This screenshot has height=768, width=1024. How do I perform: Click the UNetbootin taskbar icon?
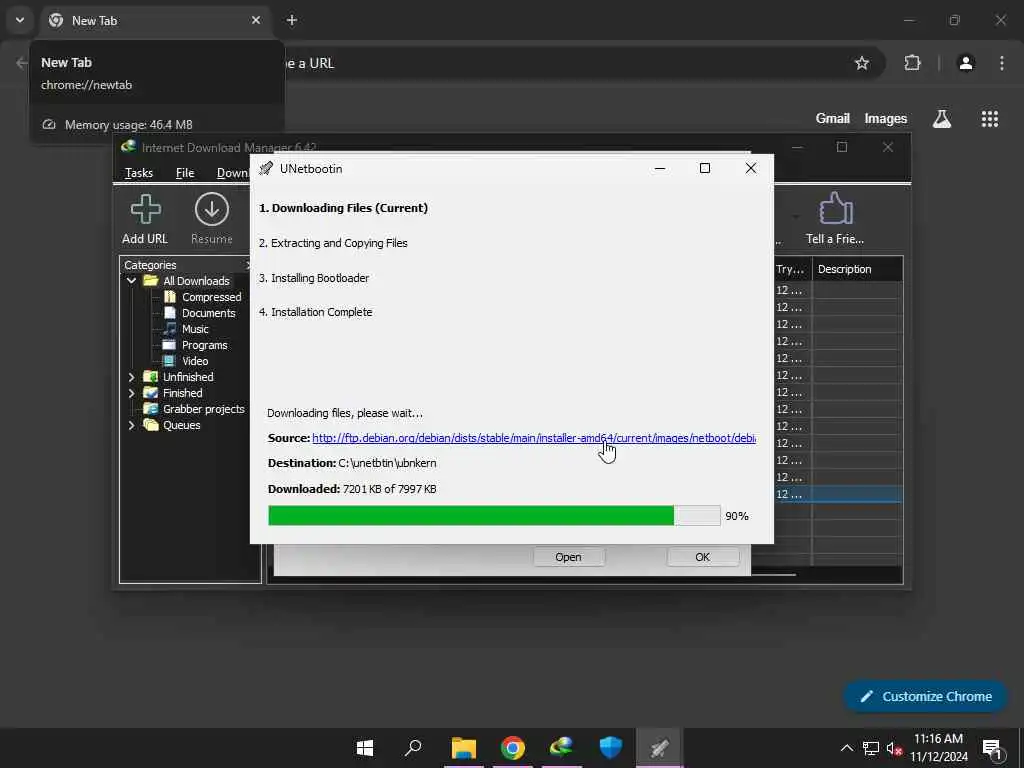(x=660, y=748)
